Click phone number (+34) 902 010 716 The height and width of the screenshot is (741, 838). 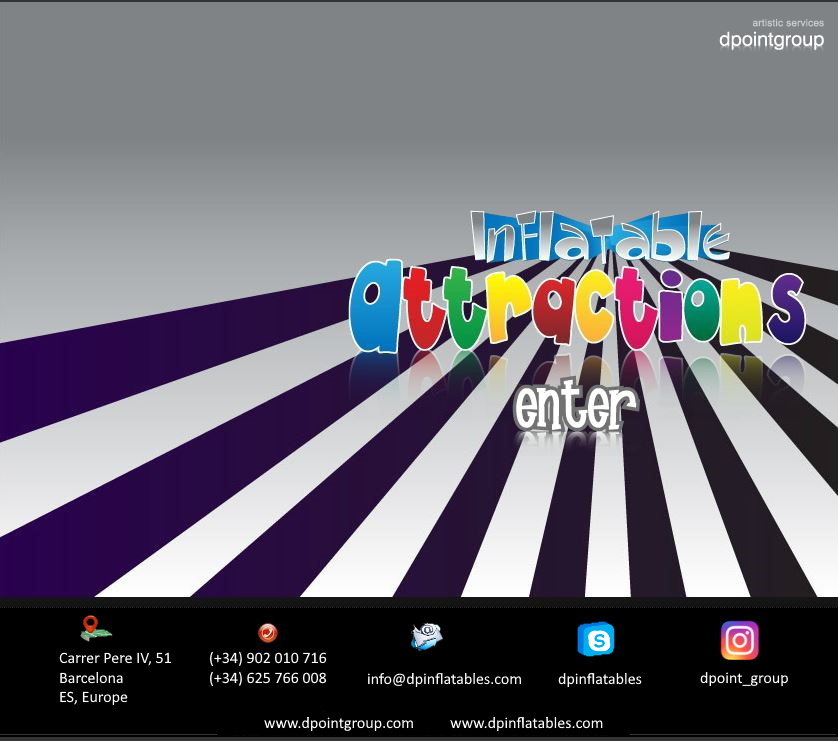pos(267,658)
